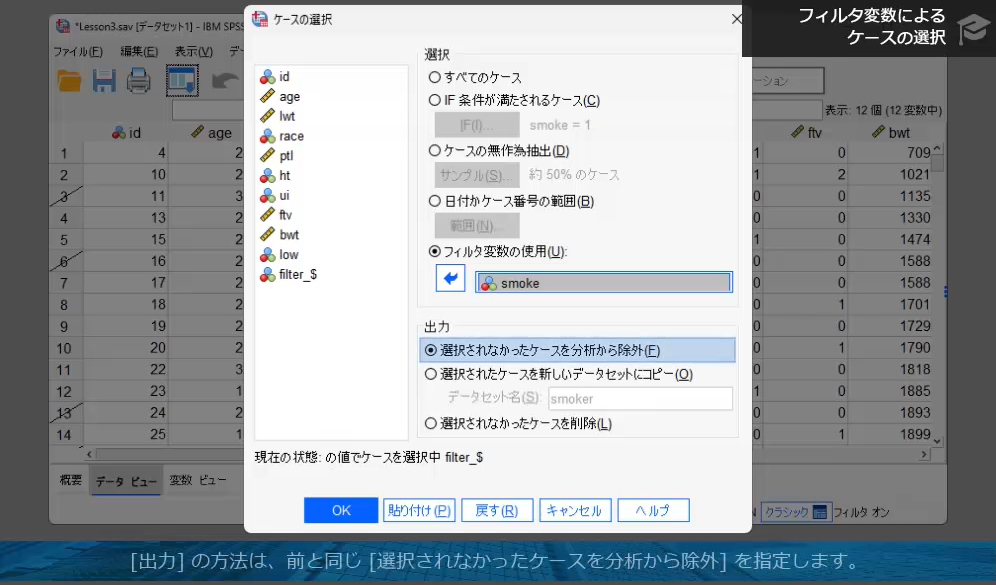Move smoke variable using blue arrow button
The height and width of the screenshot is (585, 996).
[x=449, y=279]
